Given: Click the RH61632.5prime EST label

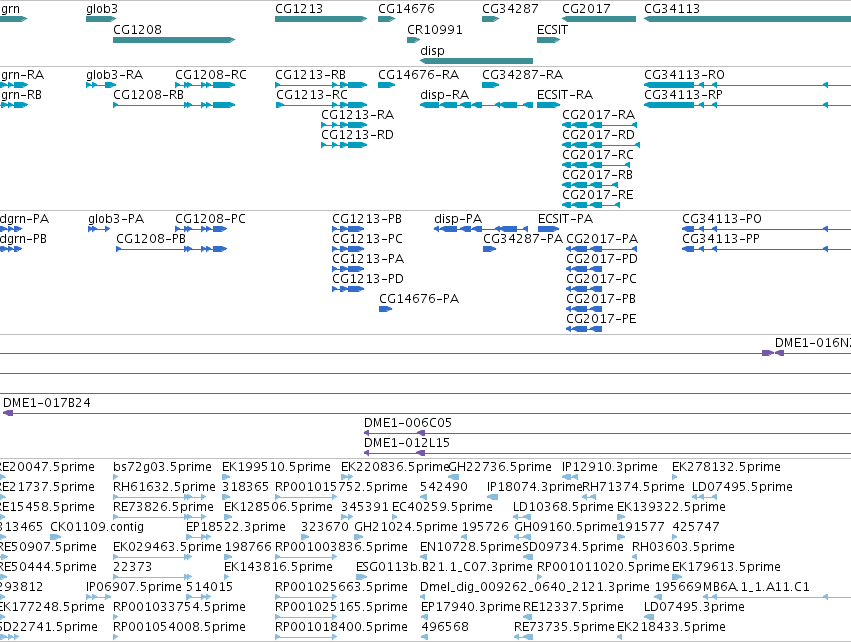Looking at the screenshot, I should pos(164,487).
